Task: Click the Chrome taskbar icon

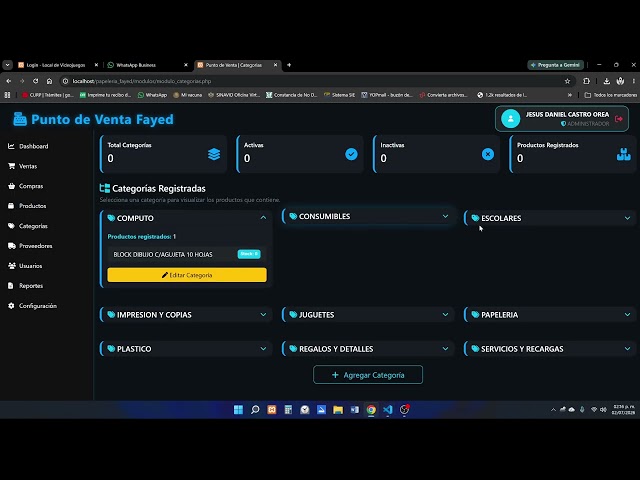Action: pyautogui.click(x=371, y=409)
